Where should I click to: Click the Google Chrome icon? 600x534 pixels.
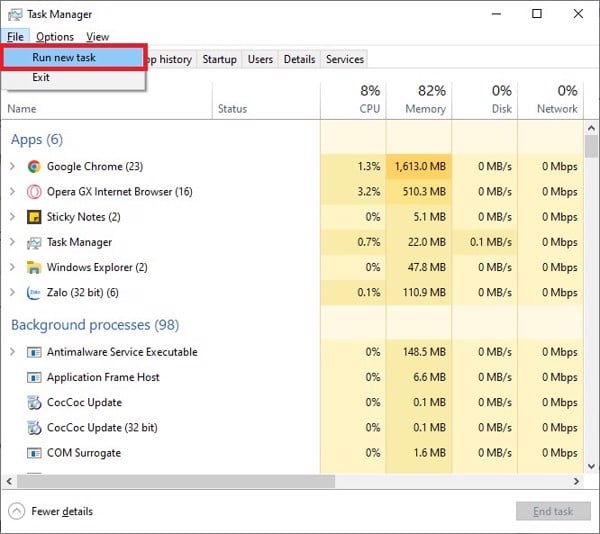coord(34,166)
